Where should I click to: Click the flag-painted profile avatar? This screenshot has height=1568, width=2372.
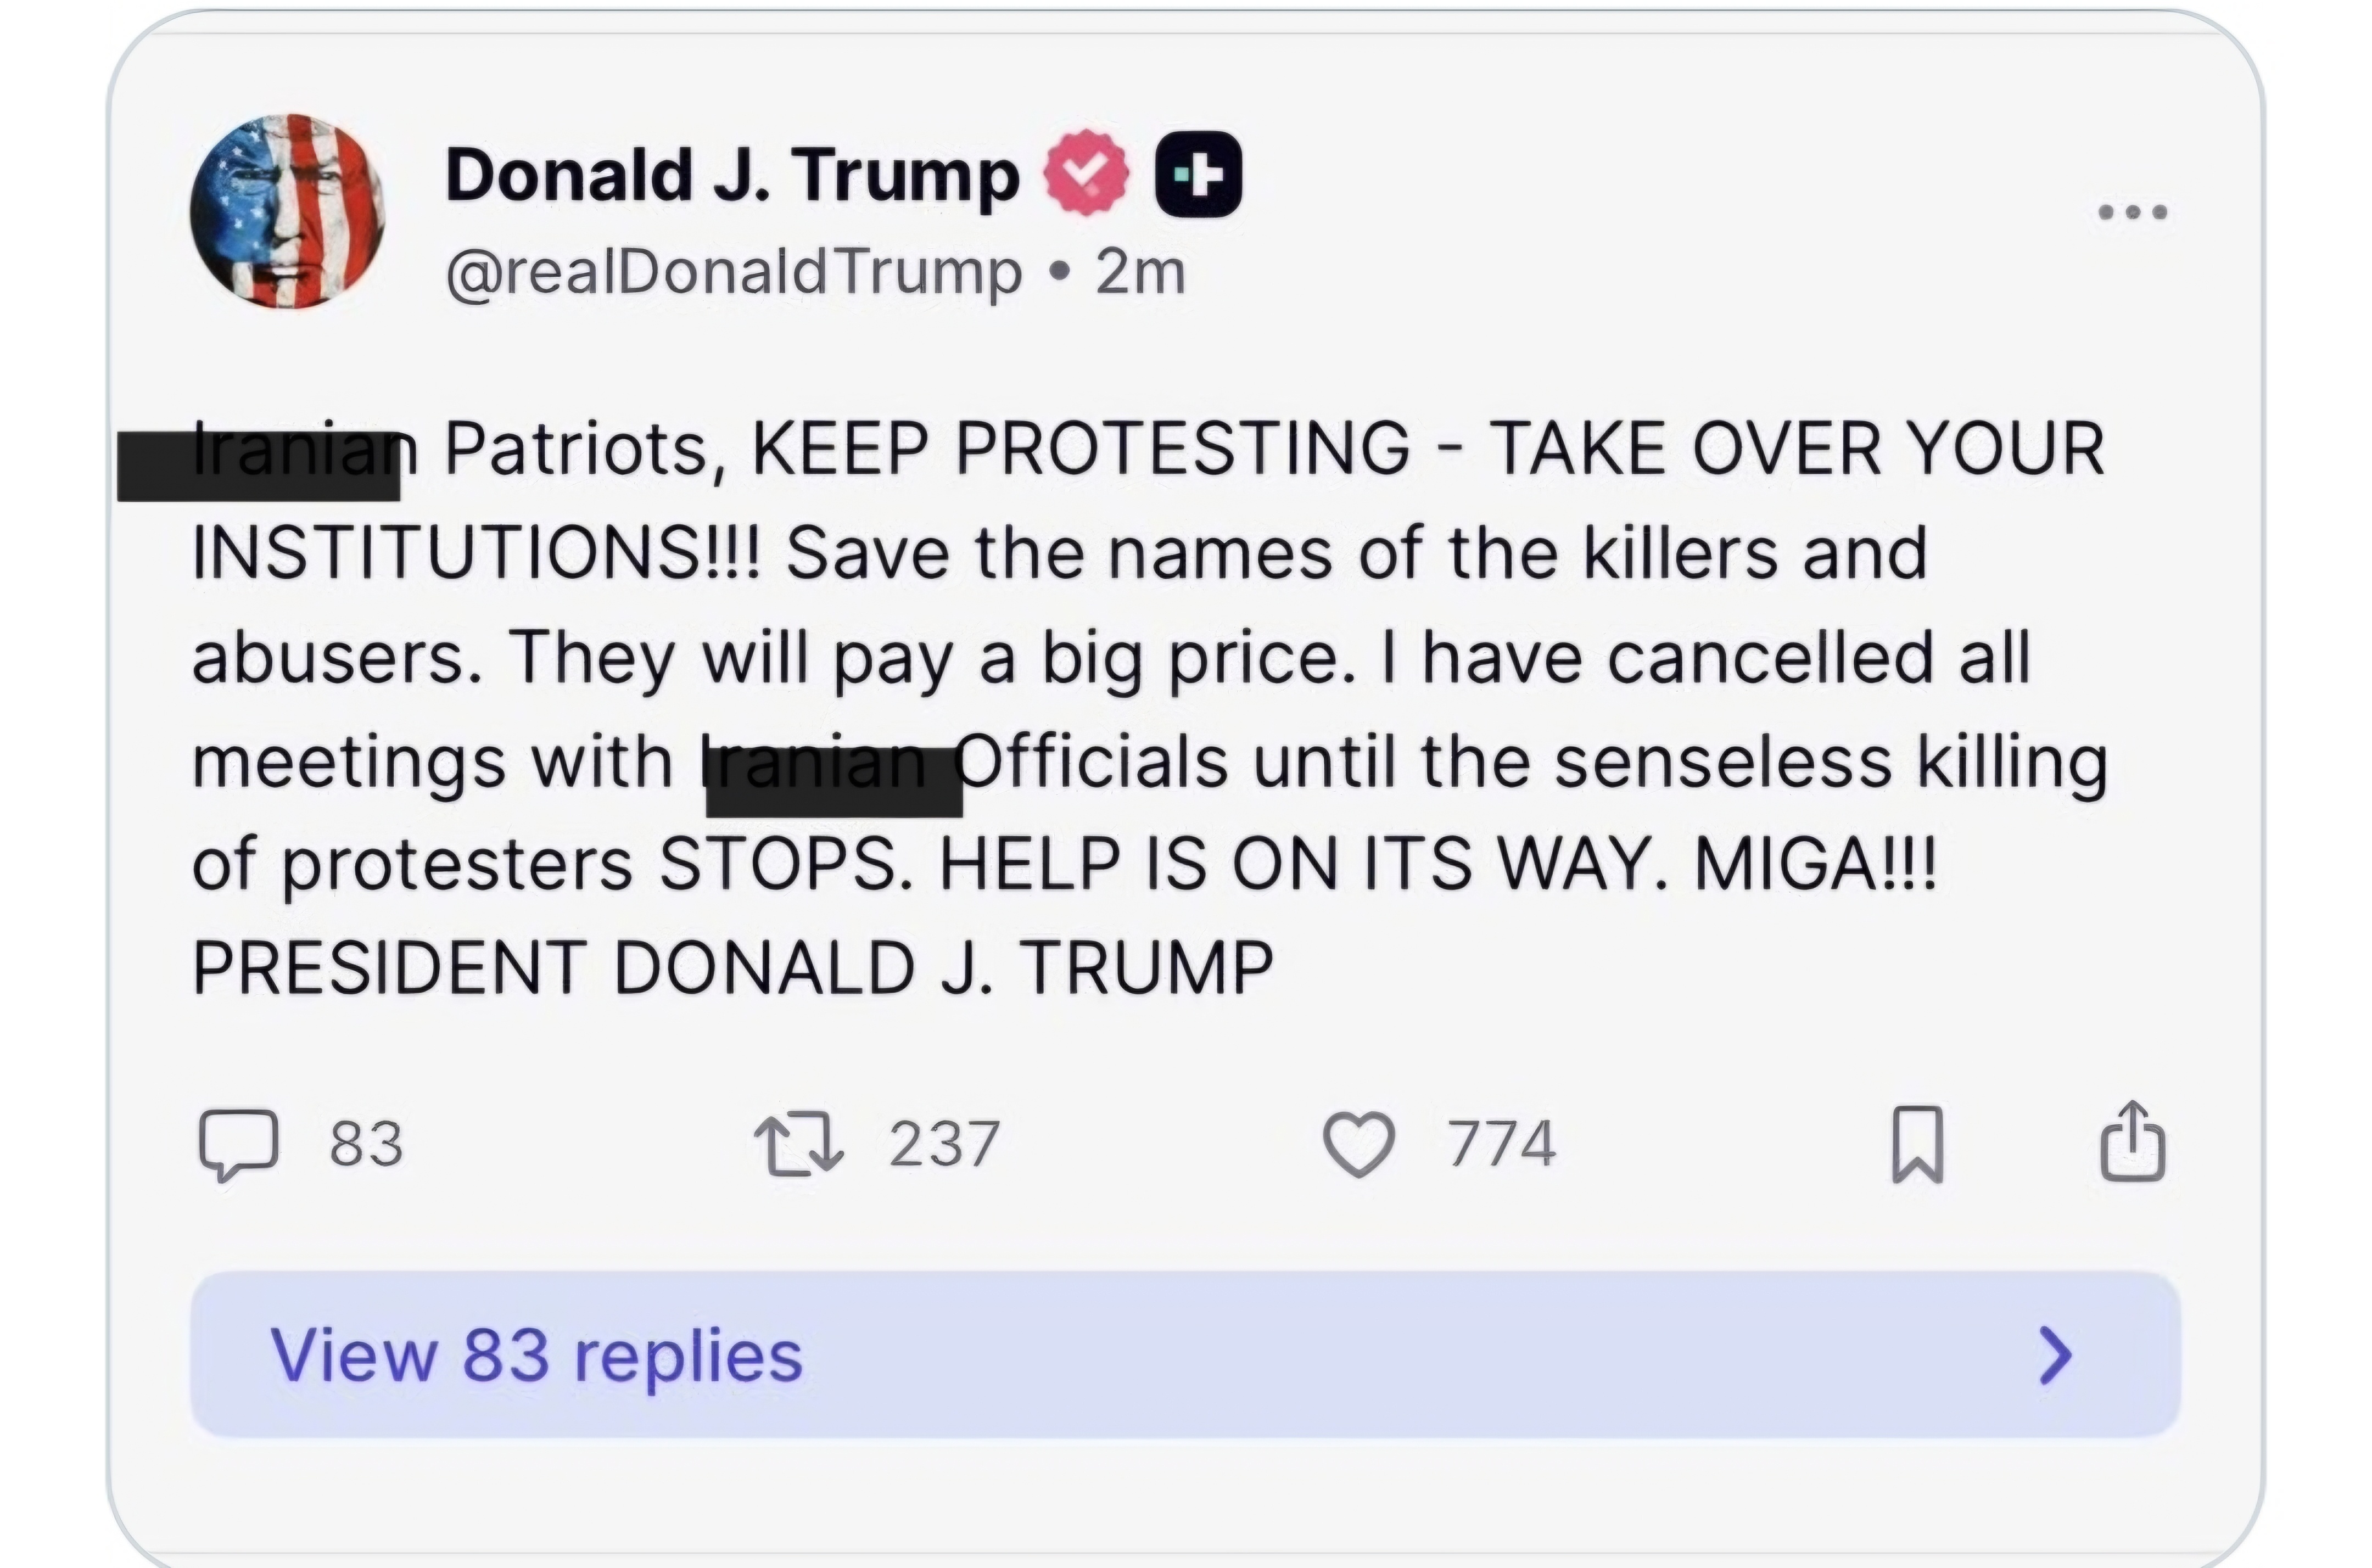[288, 211]
